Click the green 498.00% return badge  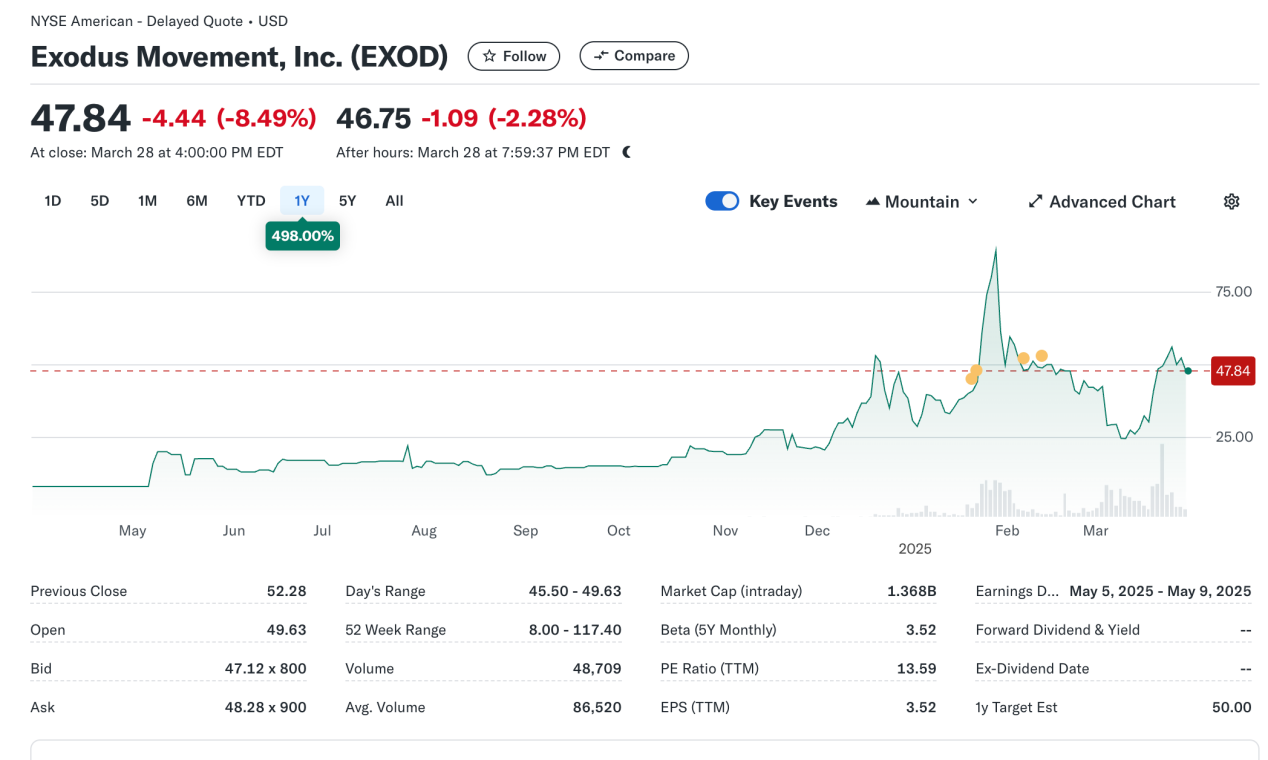[302, 236]
